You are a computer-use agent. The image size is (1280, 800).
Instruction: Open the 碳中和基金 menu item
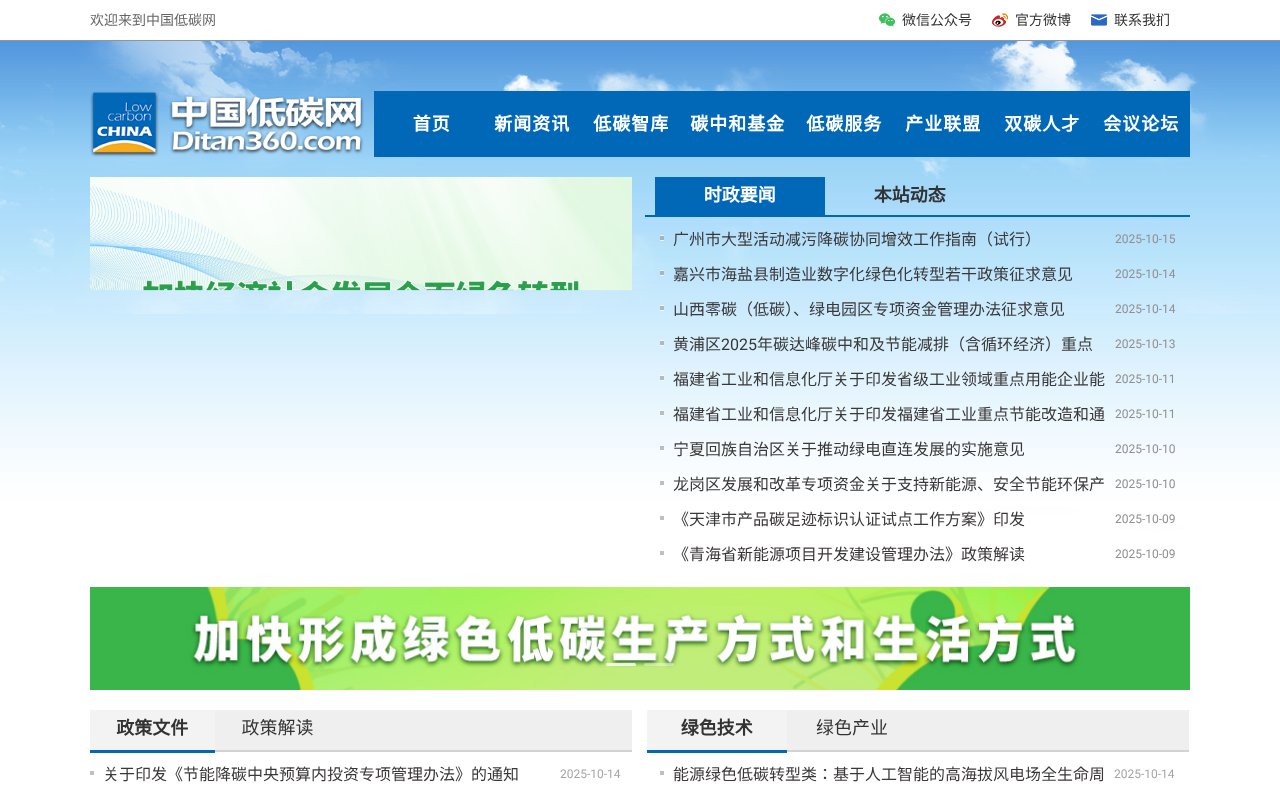click(736, 123)
